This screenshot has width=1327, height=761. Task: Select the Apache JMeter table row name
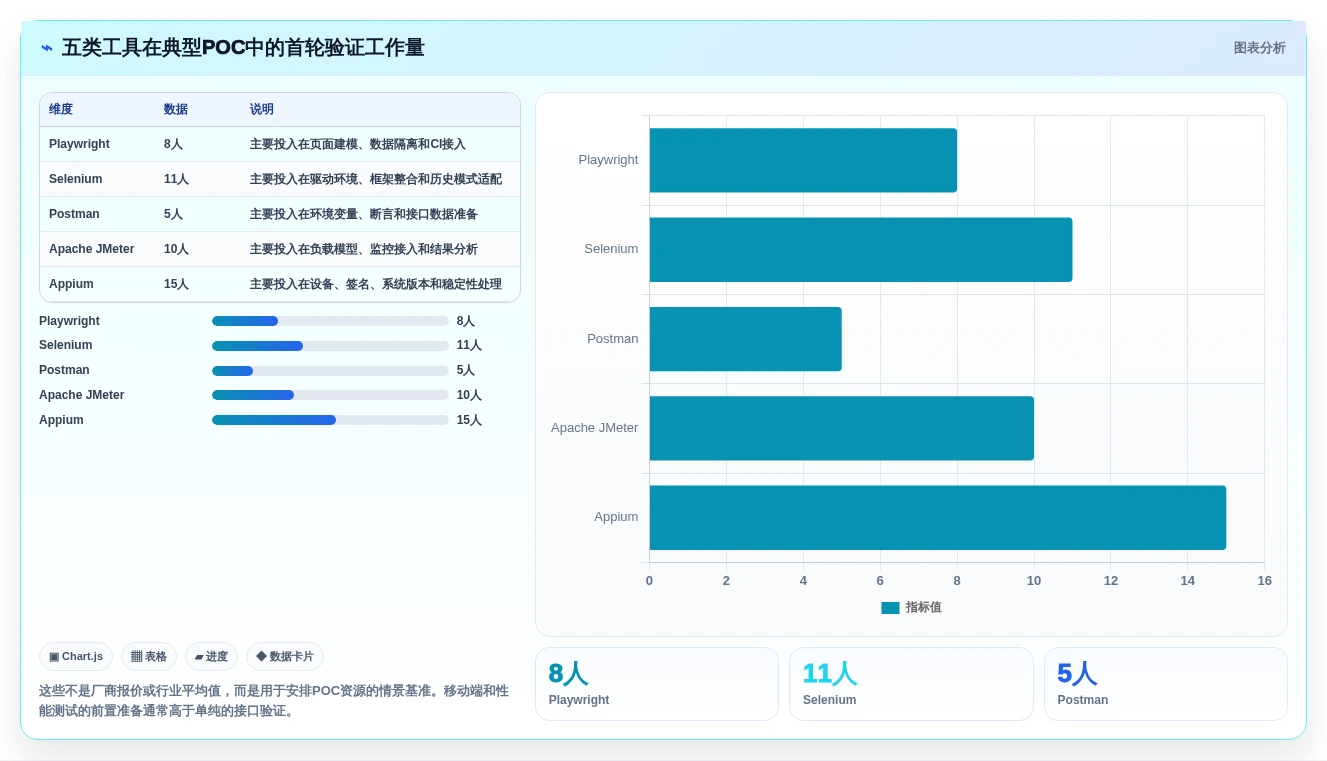[91, 249]
